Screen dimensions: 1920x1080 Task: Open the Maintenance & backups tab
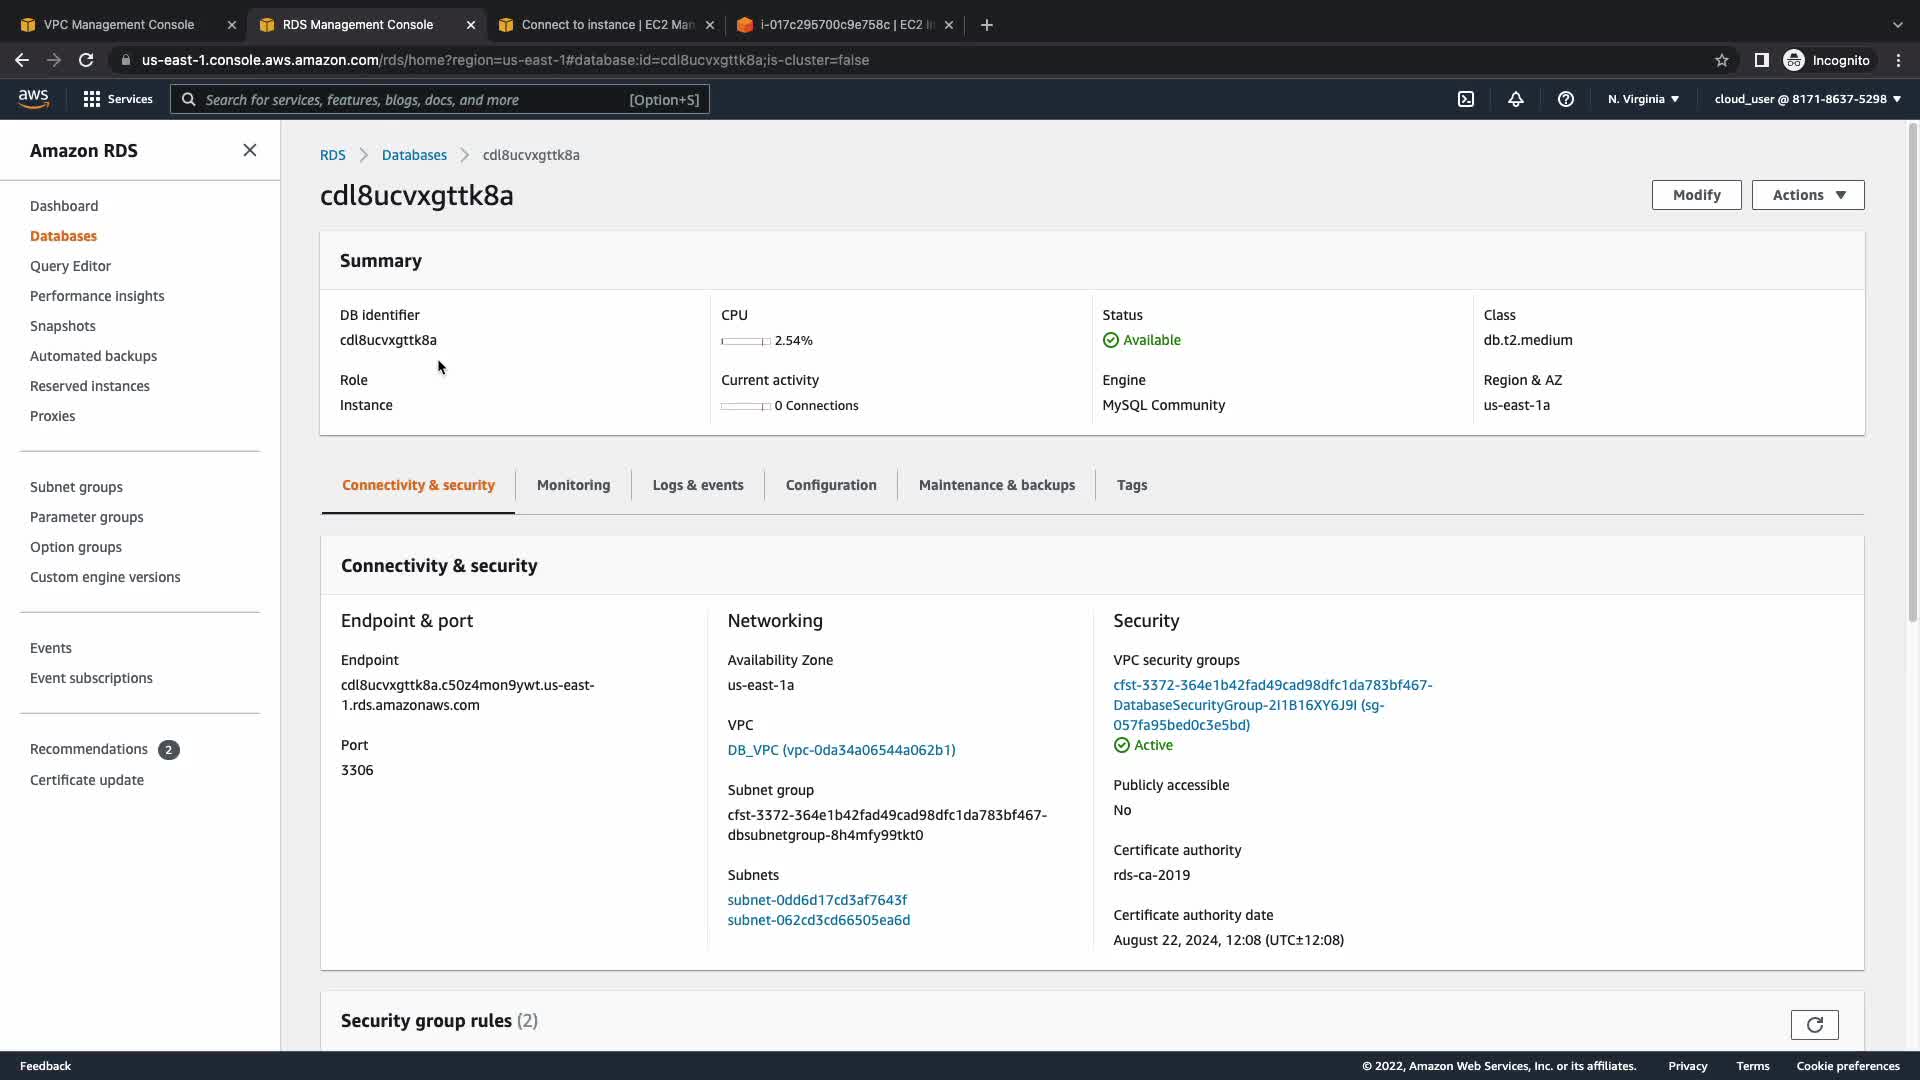tap(996, 485)
